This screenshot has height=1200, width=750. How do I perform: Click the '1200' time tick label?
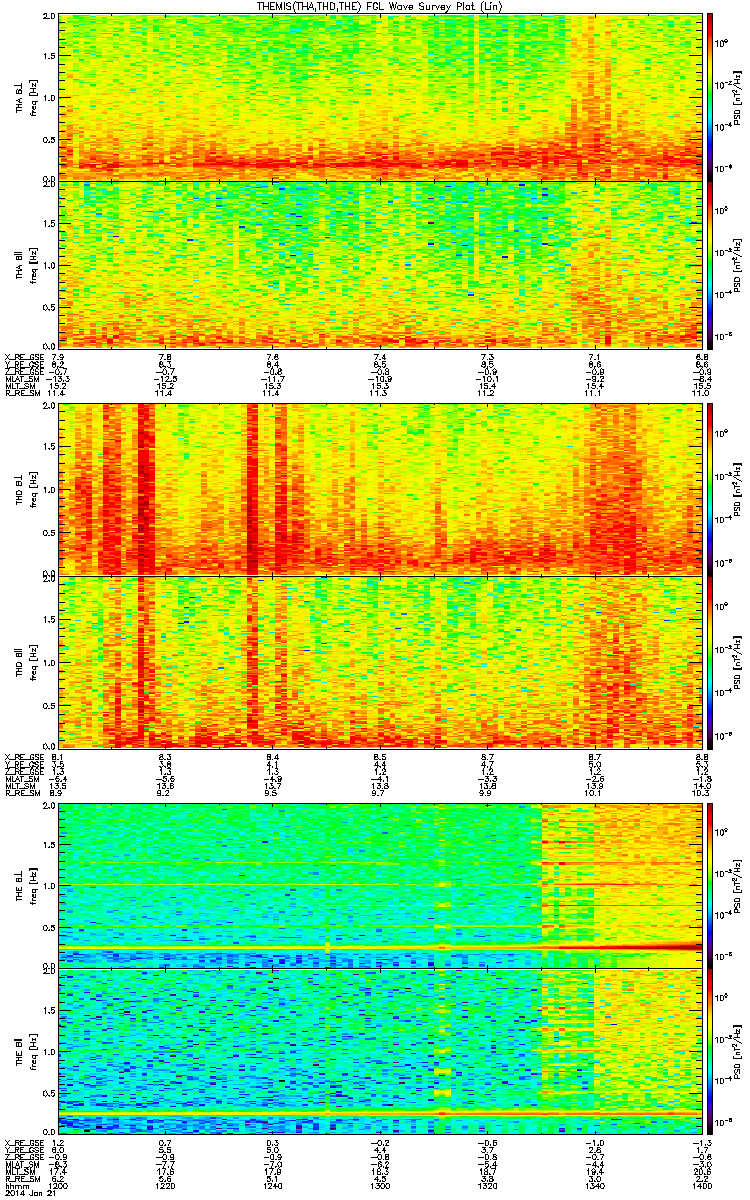(x=60, y=1187)
